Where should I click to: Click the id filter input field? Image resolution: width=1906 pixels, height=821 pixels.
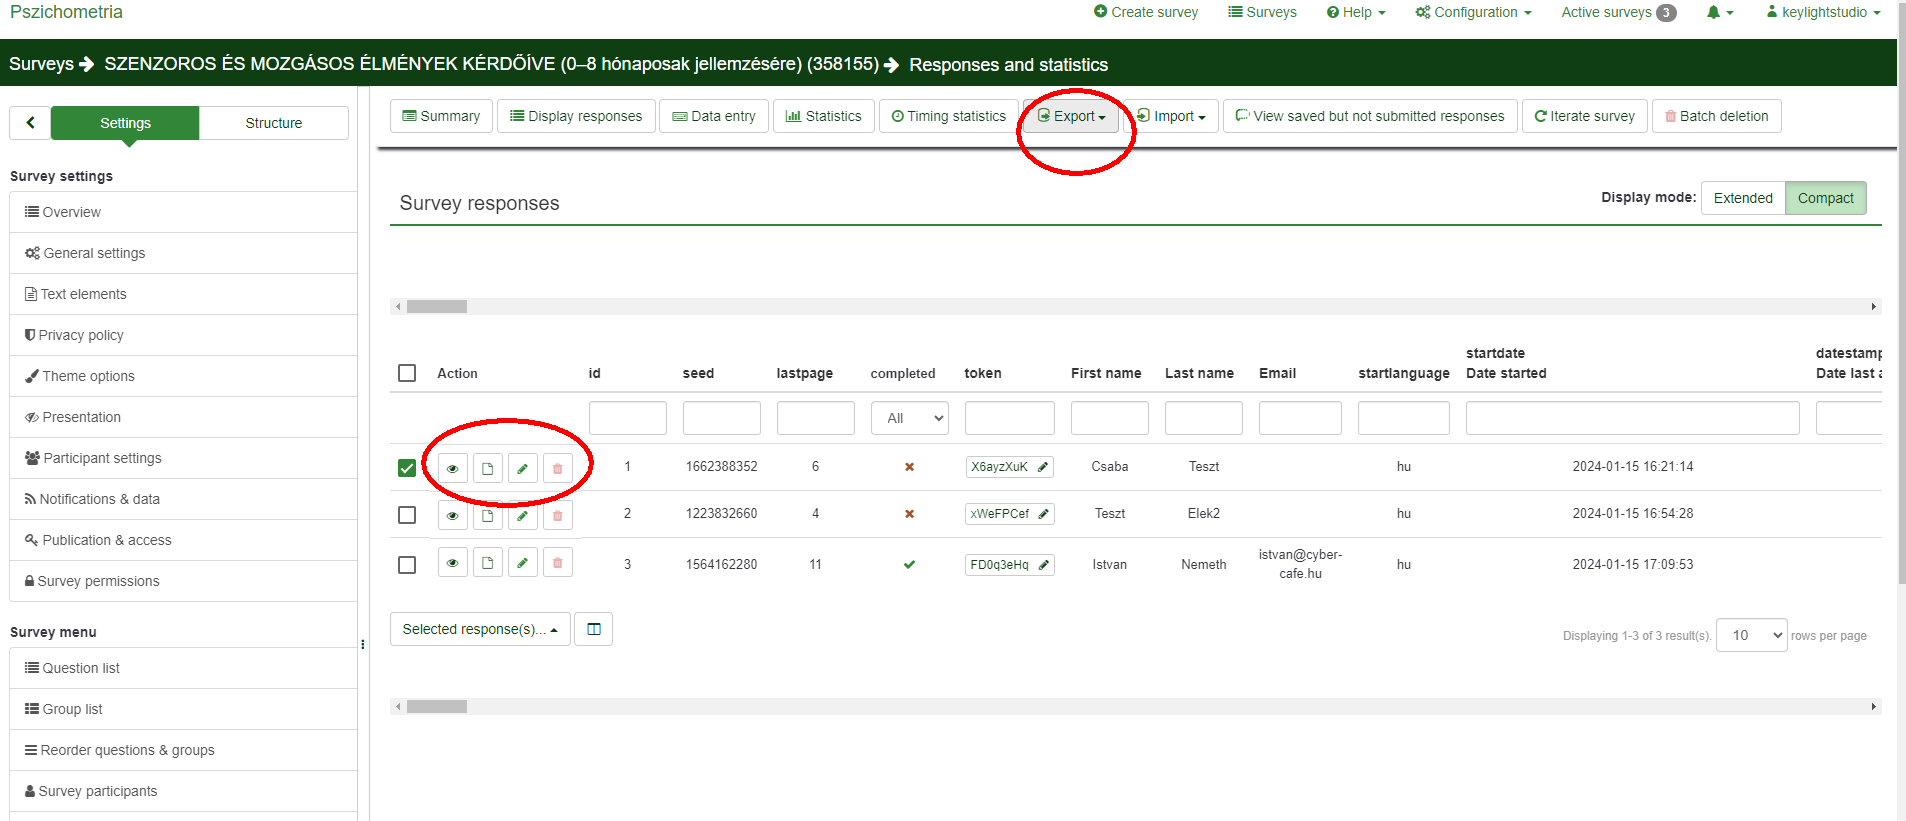point(627,418)
